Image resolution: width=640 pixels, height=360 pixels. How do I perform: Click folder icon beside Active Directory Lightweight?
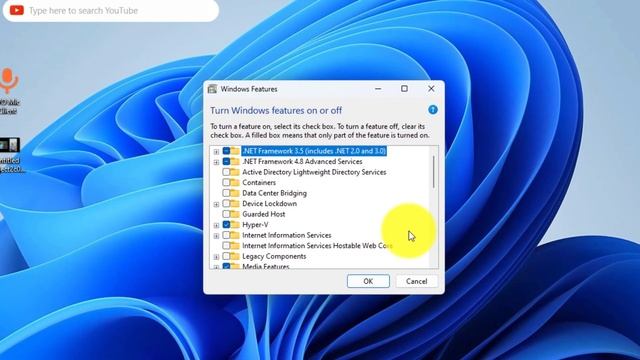(235, 172)
